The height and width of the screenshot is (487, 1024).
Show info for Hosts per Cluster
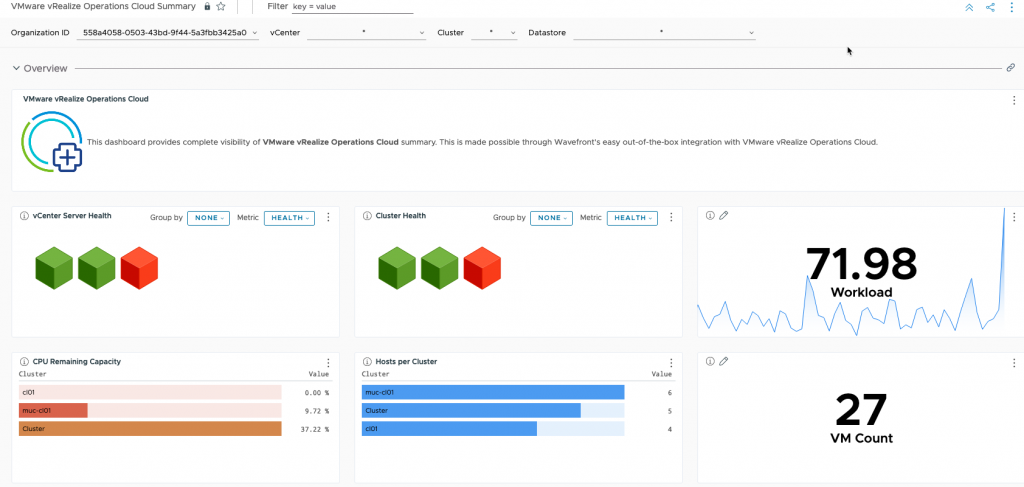367,362
